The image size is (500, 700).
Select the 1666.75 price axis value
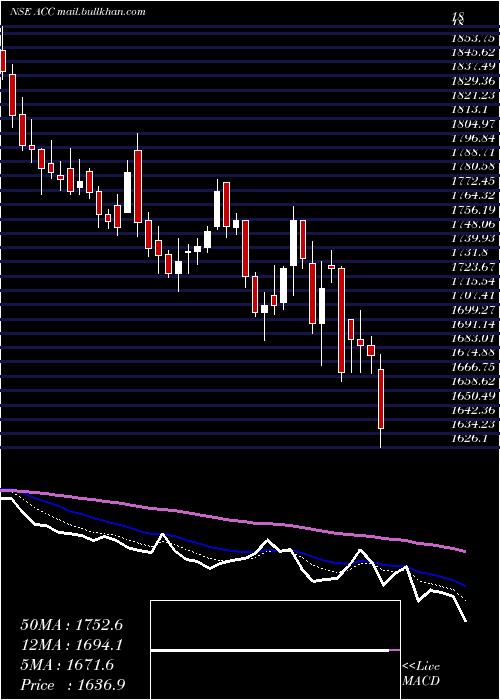tap(473, 367)
